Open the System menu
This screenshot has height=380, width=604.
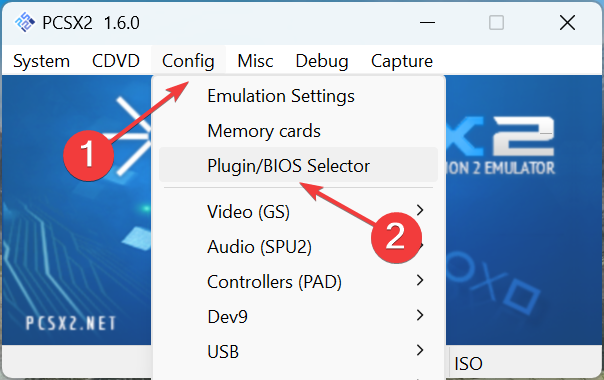click(x=41, y=61)
